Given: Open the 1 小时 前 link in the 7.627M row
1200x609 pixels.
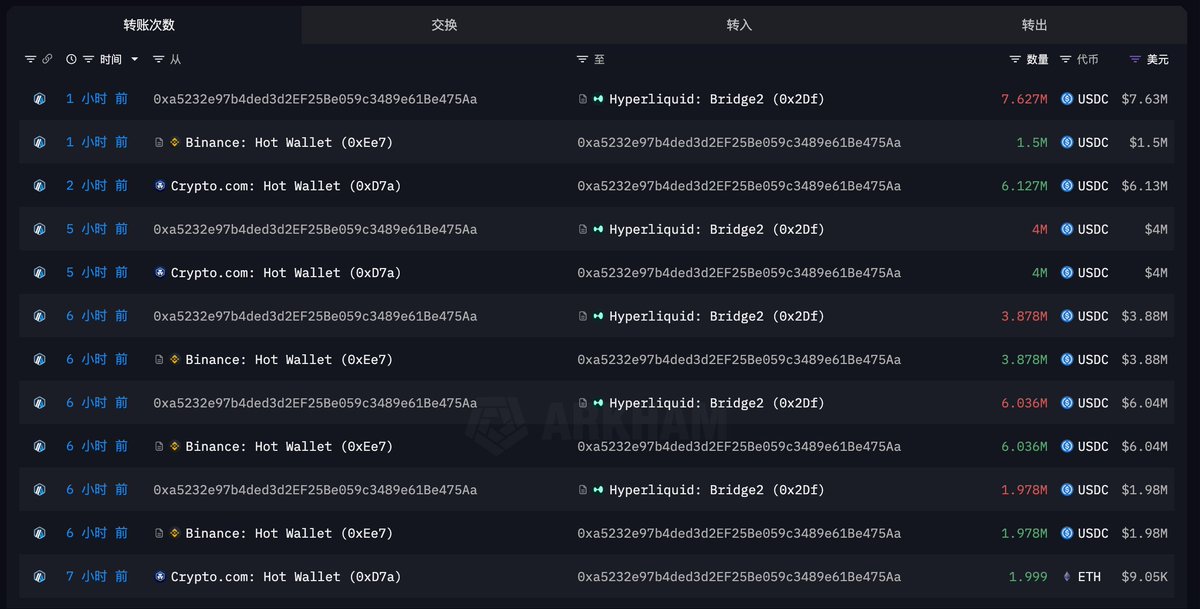Looking at the screenshot, I should [x=97, y=99].
